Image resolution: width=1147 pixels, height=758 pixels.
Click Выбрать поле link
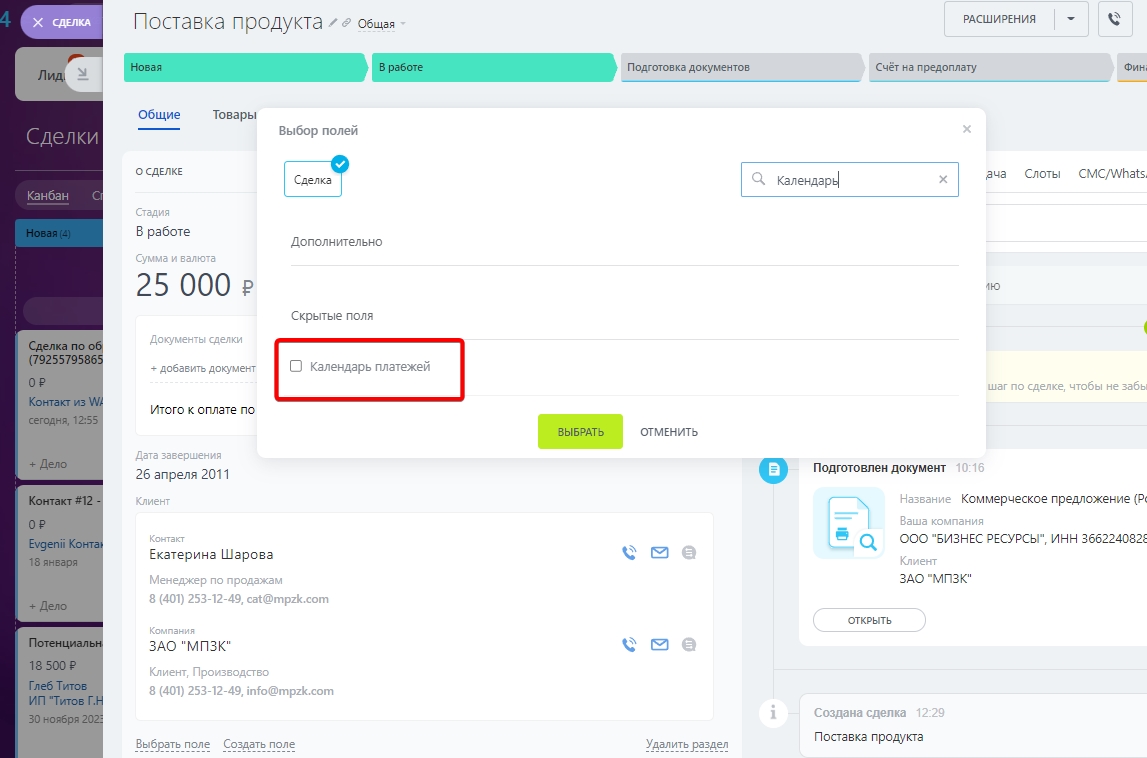coord(173,744)
